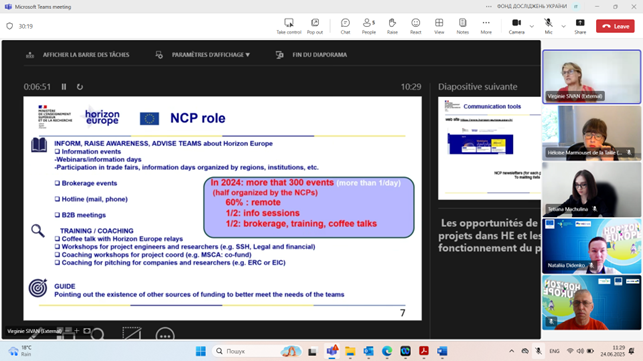Pop out the shared content
643x361 pixels.
click(x=315, y=26)
